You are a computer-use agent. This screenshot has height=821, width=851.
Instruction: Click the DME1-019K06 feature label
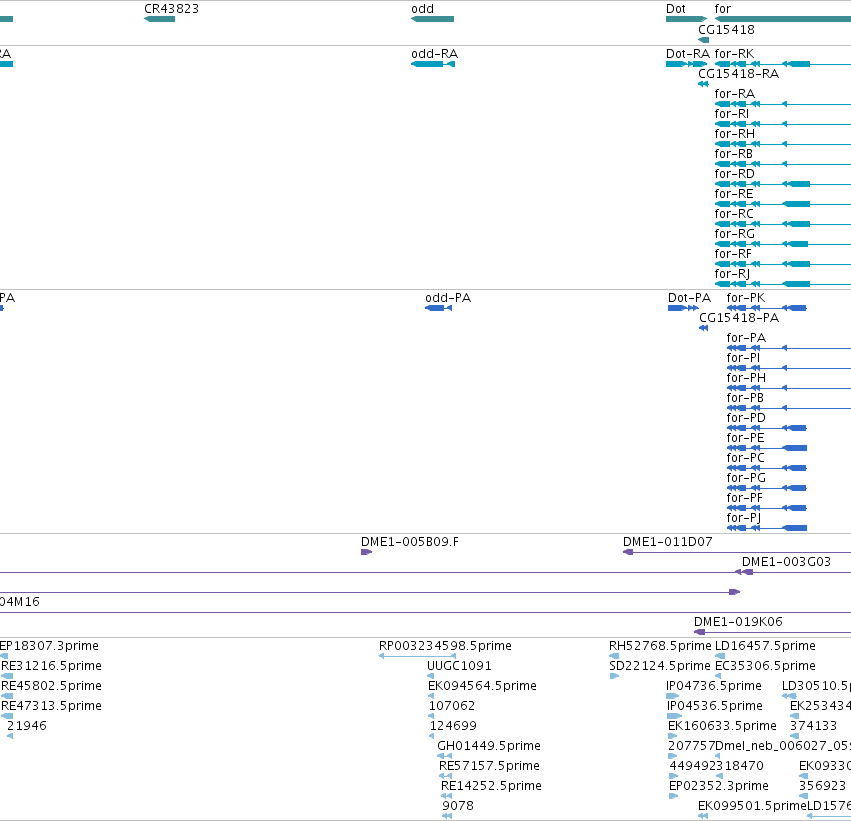pos(738,622)
